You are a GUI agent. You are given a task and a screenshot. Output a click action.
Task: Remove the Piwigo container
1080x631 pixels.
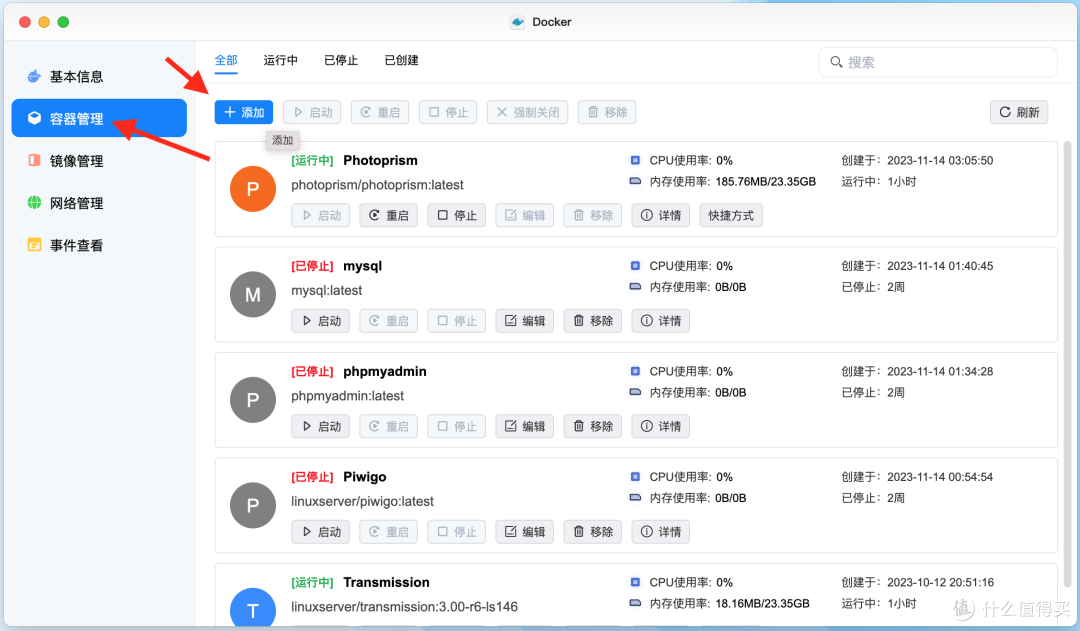pyautogui.click(x=593, y=532)
